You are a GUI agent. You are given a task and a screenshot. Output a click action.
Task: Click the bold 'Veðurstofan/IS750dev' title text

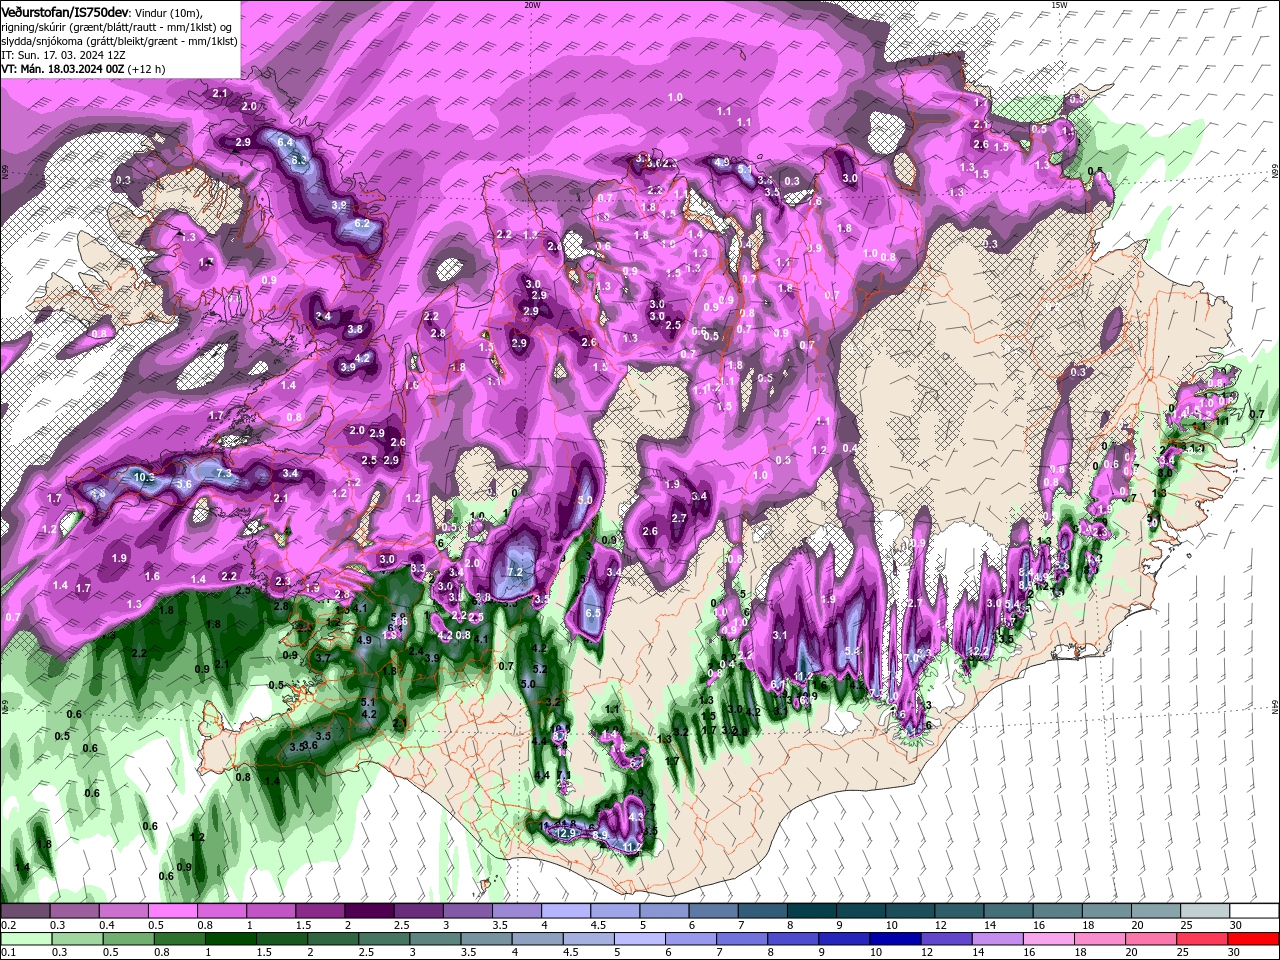pyautogui.click(x=64, y=11)
